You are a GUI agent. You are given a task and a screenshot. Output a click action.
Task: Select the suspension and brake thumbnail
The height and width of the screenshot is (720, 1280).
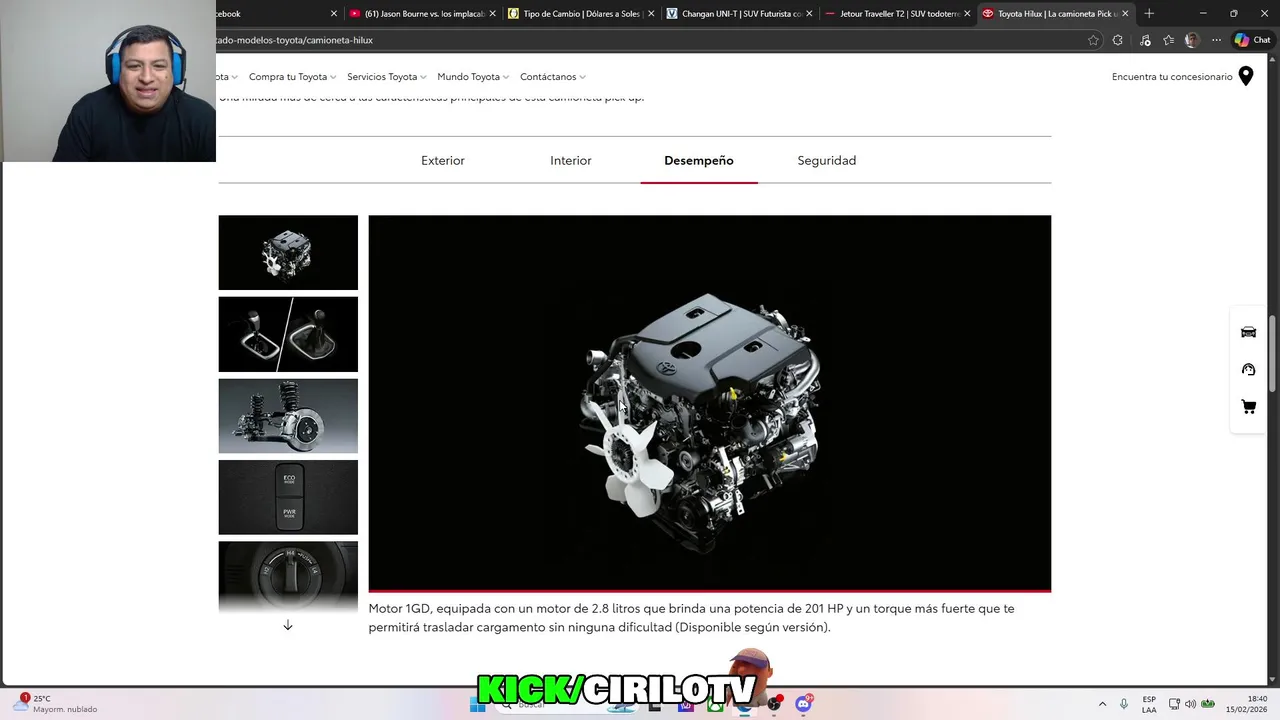tap(288, 416)
